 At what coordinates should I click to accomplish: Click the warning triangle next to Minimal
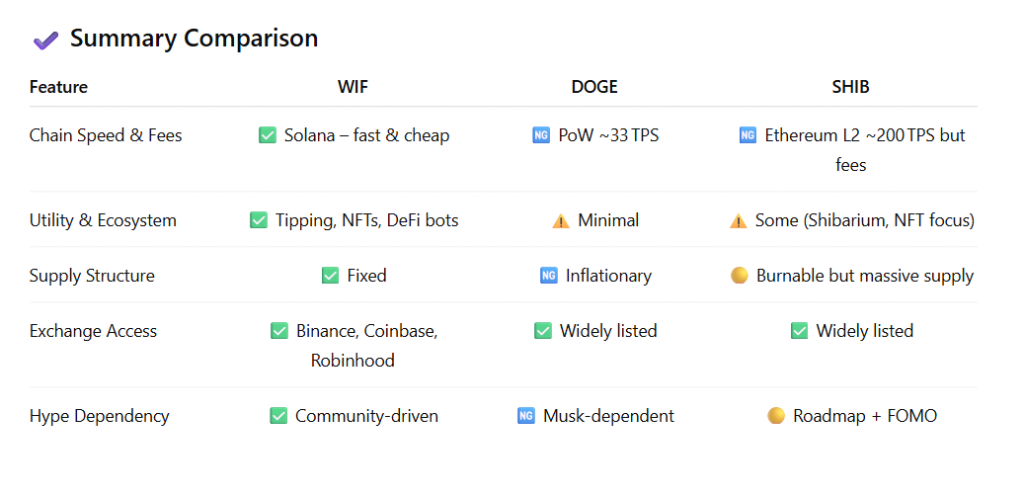tap(561, 221)
